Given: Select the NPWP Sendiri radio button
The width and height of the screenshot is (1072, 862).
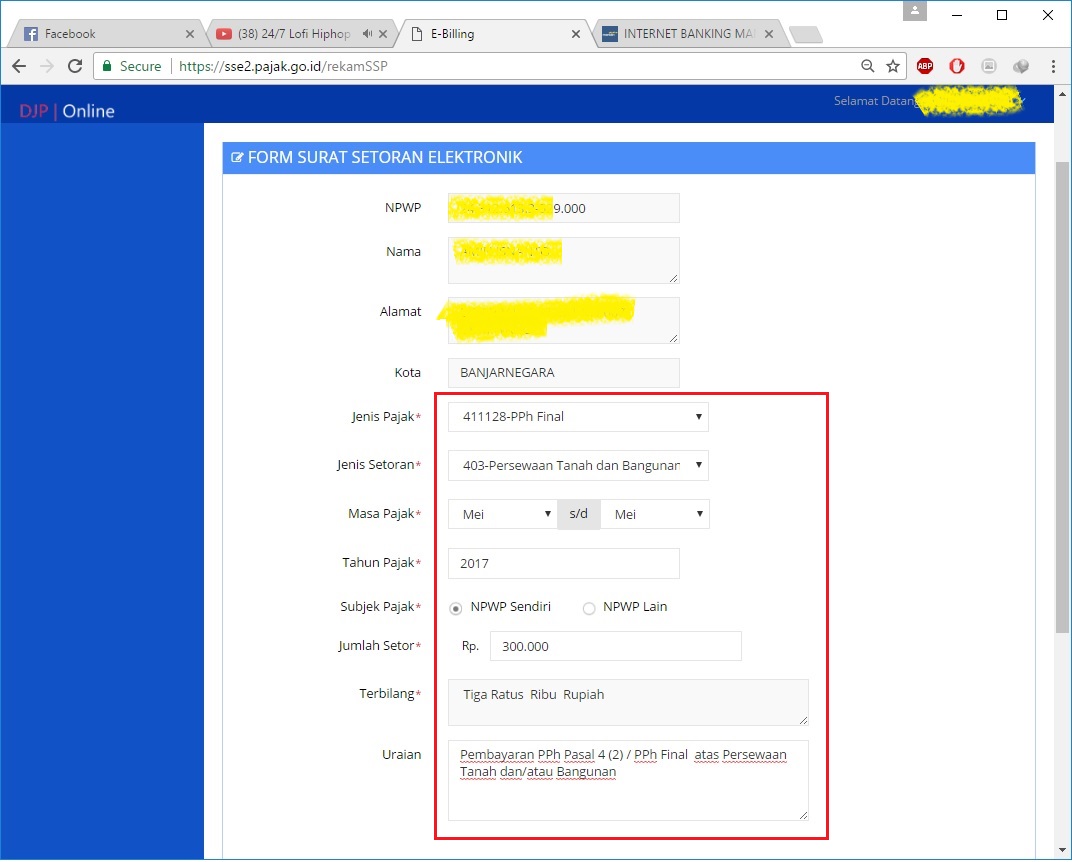Looking at the screenshot, I should pyautogui.click(x=456, y=608).
